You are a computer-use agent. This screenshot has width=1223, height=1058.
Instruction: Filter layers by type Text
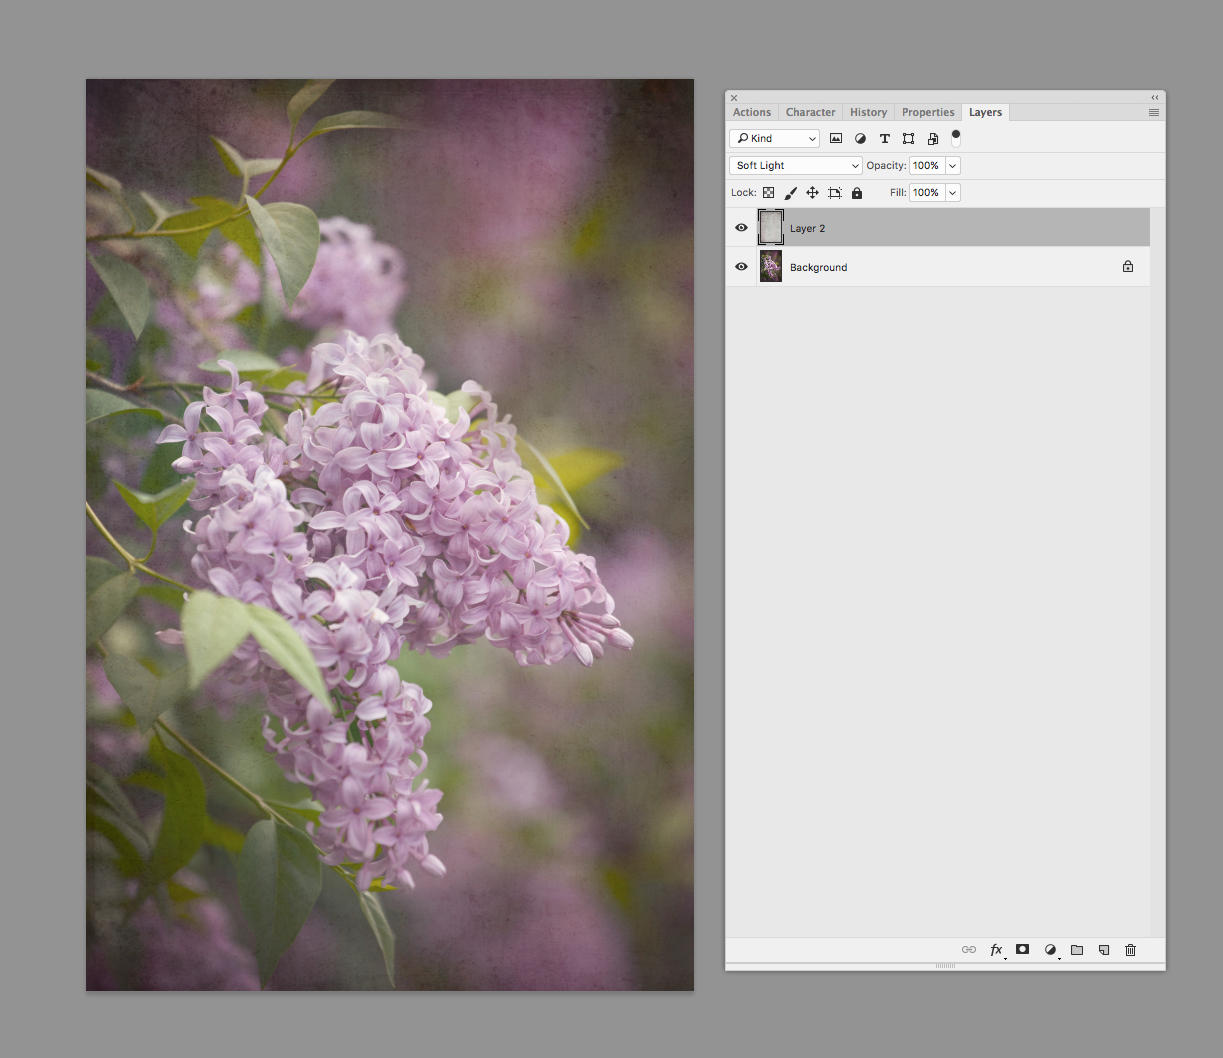click(x=884, y=138)
